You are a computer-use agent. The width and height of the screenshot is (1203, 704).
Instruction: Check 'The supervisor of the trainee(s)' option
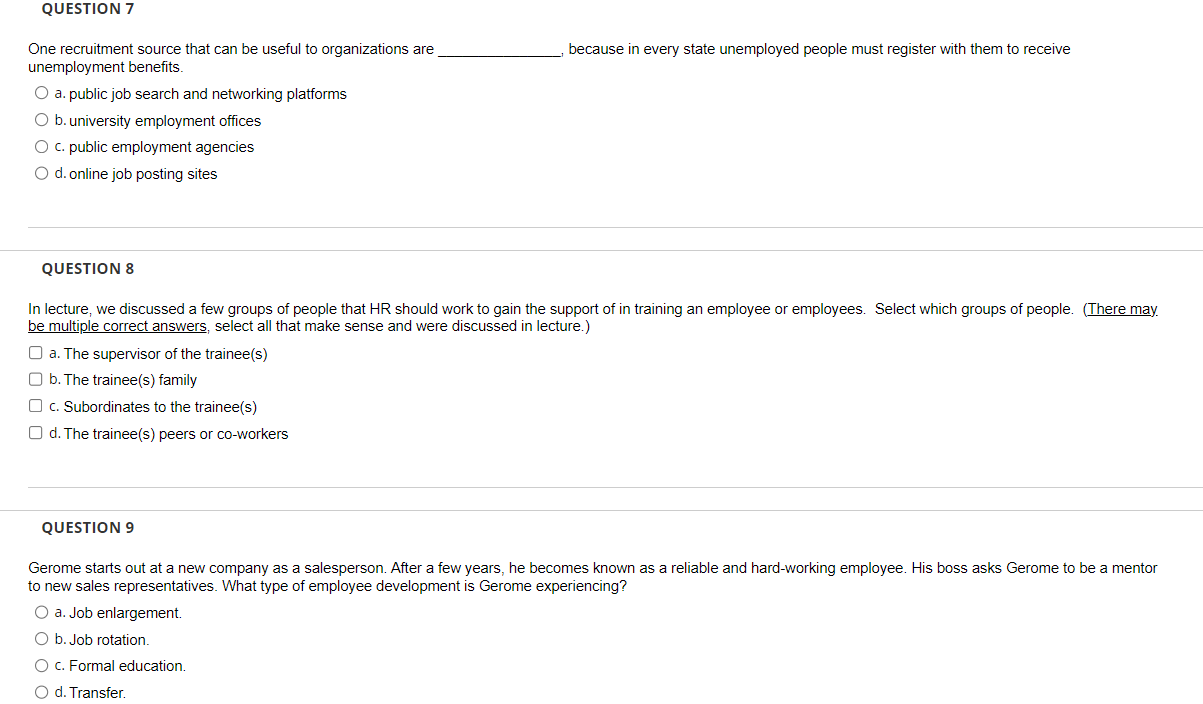pos(34,351)
